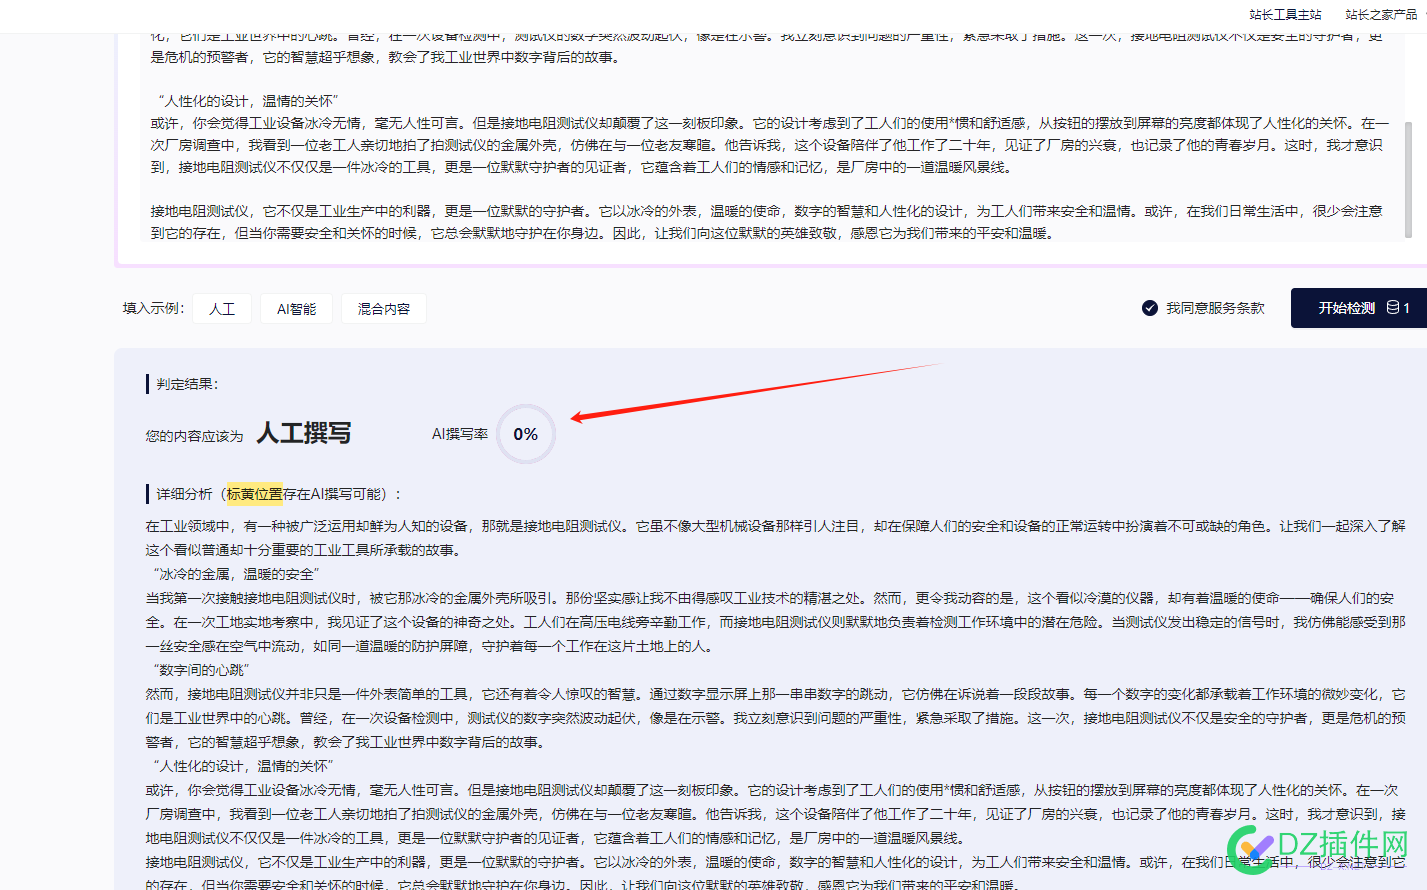Click the "冰冷的金属,温暖的安全" subheading in results

[x=235, y=574]
